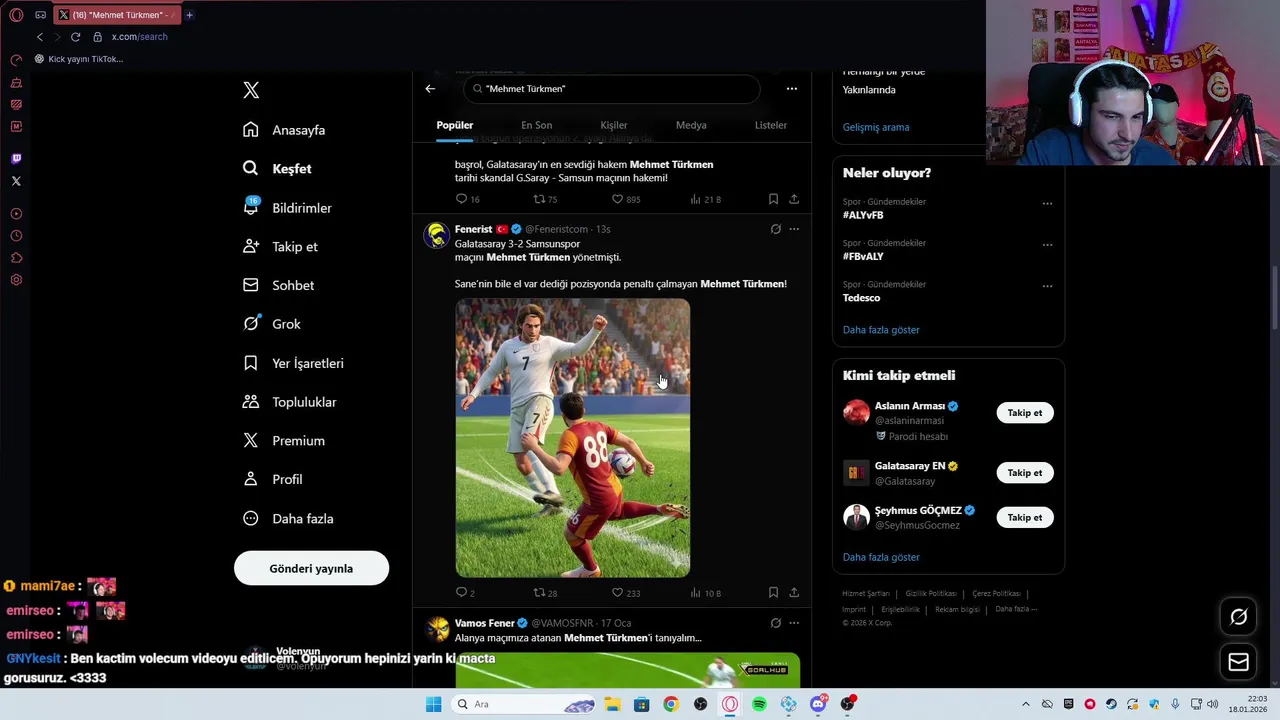
Task: Open Discord from the taskbar
Action: (818, 704)
